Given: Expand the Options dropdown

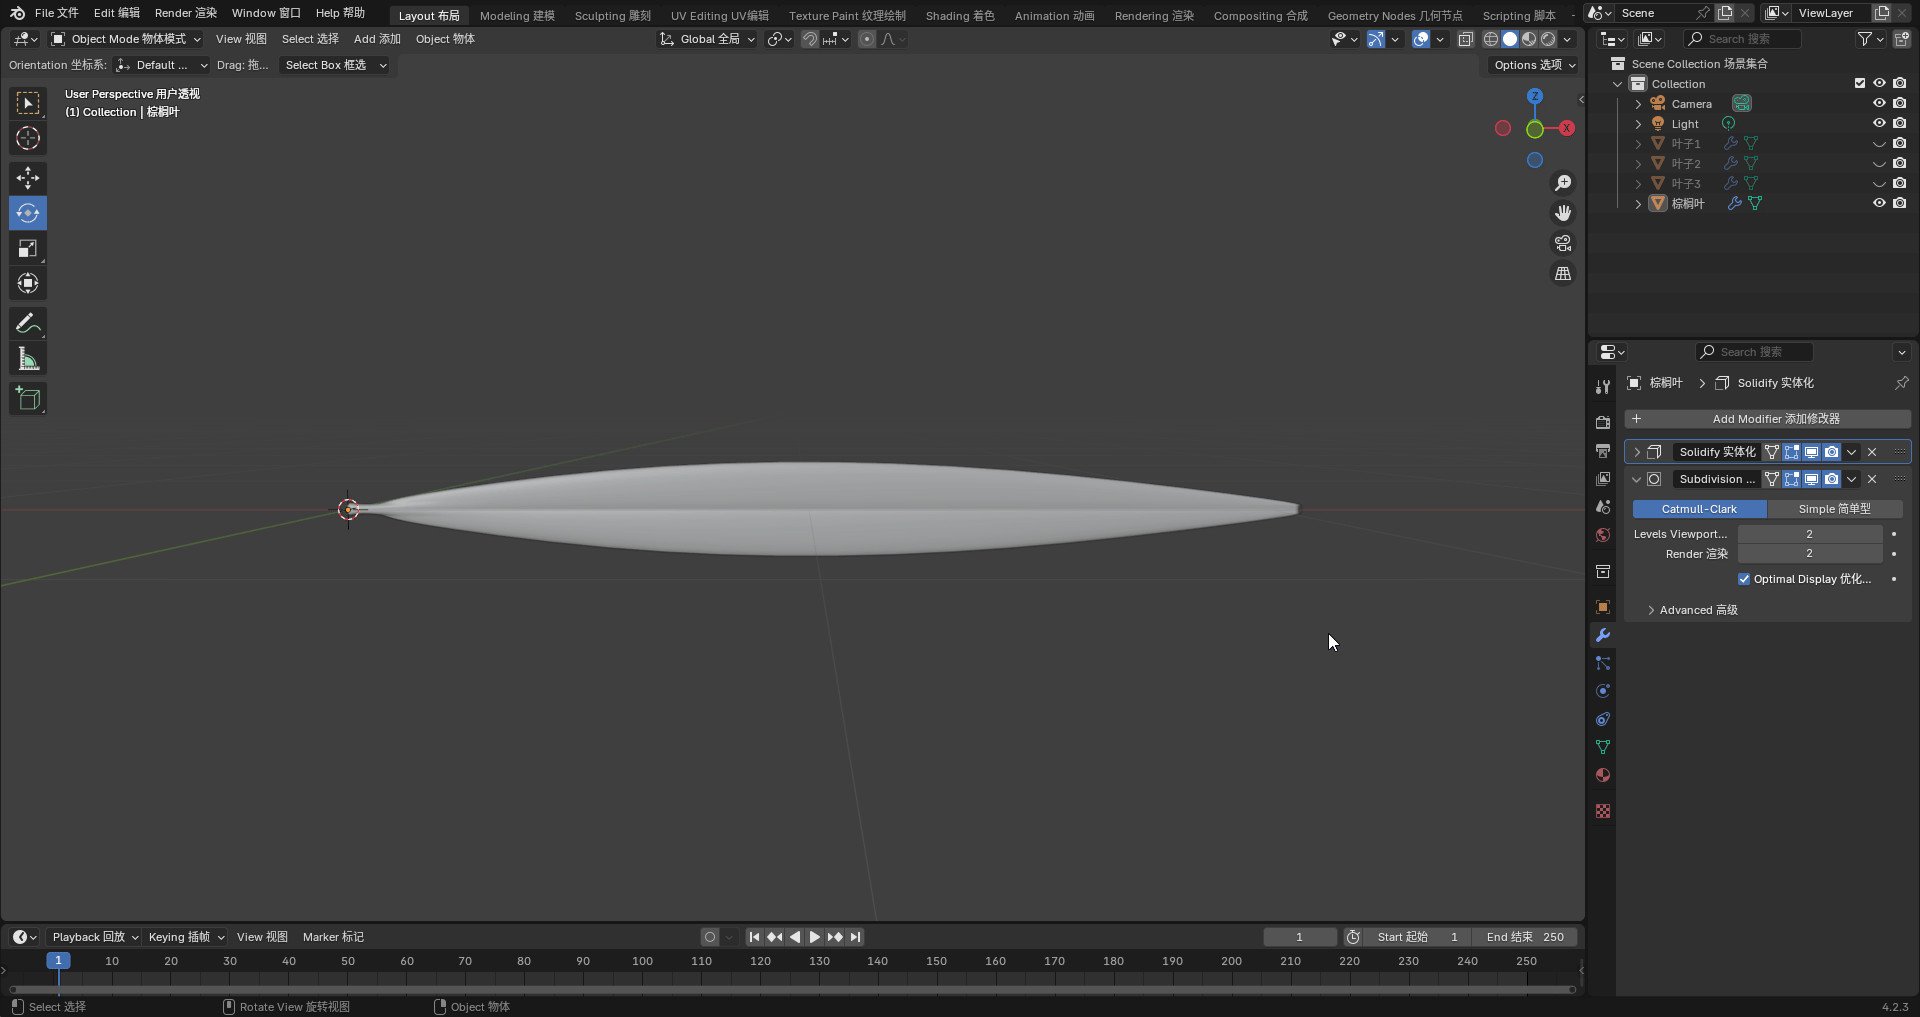Looking at the screenshot, I should 1534,65.
